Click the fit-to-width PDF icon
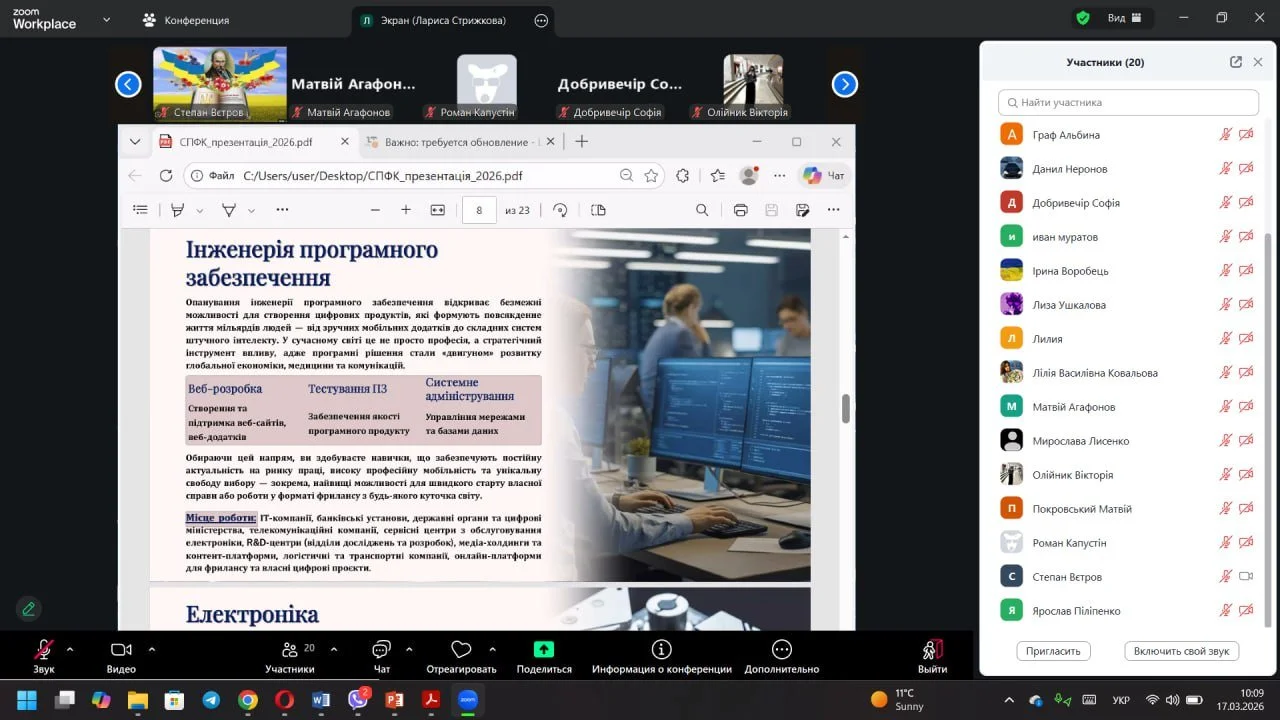This screenshot has width=1280, height=720. tap(437, 210)
